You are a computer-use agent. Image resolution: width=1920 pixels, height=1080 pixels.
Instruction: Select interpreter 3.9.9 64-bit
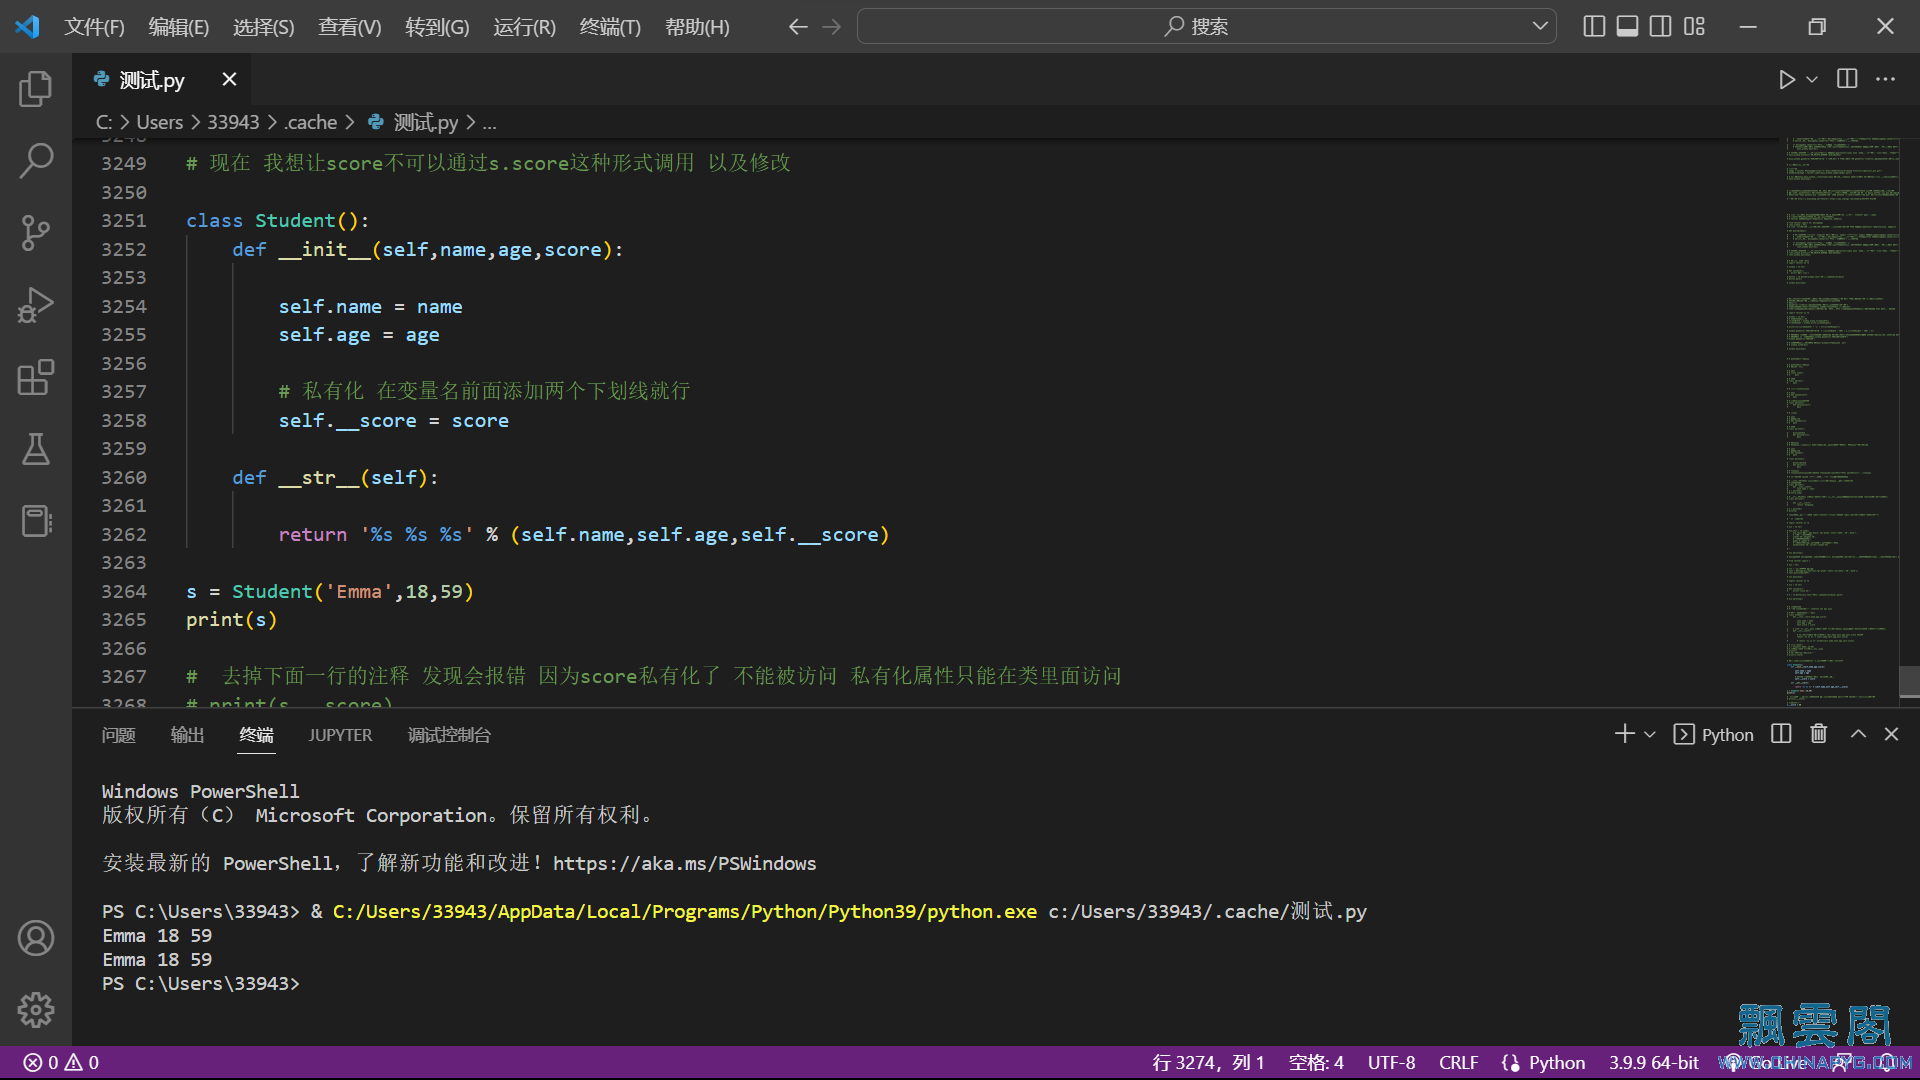pyautogui.click(x=1653, y=1062)
